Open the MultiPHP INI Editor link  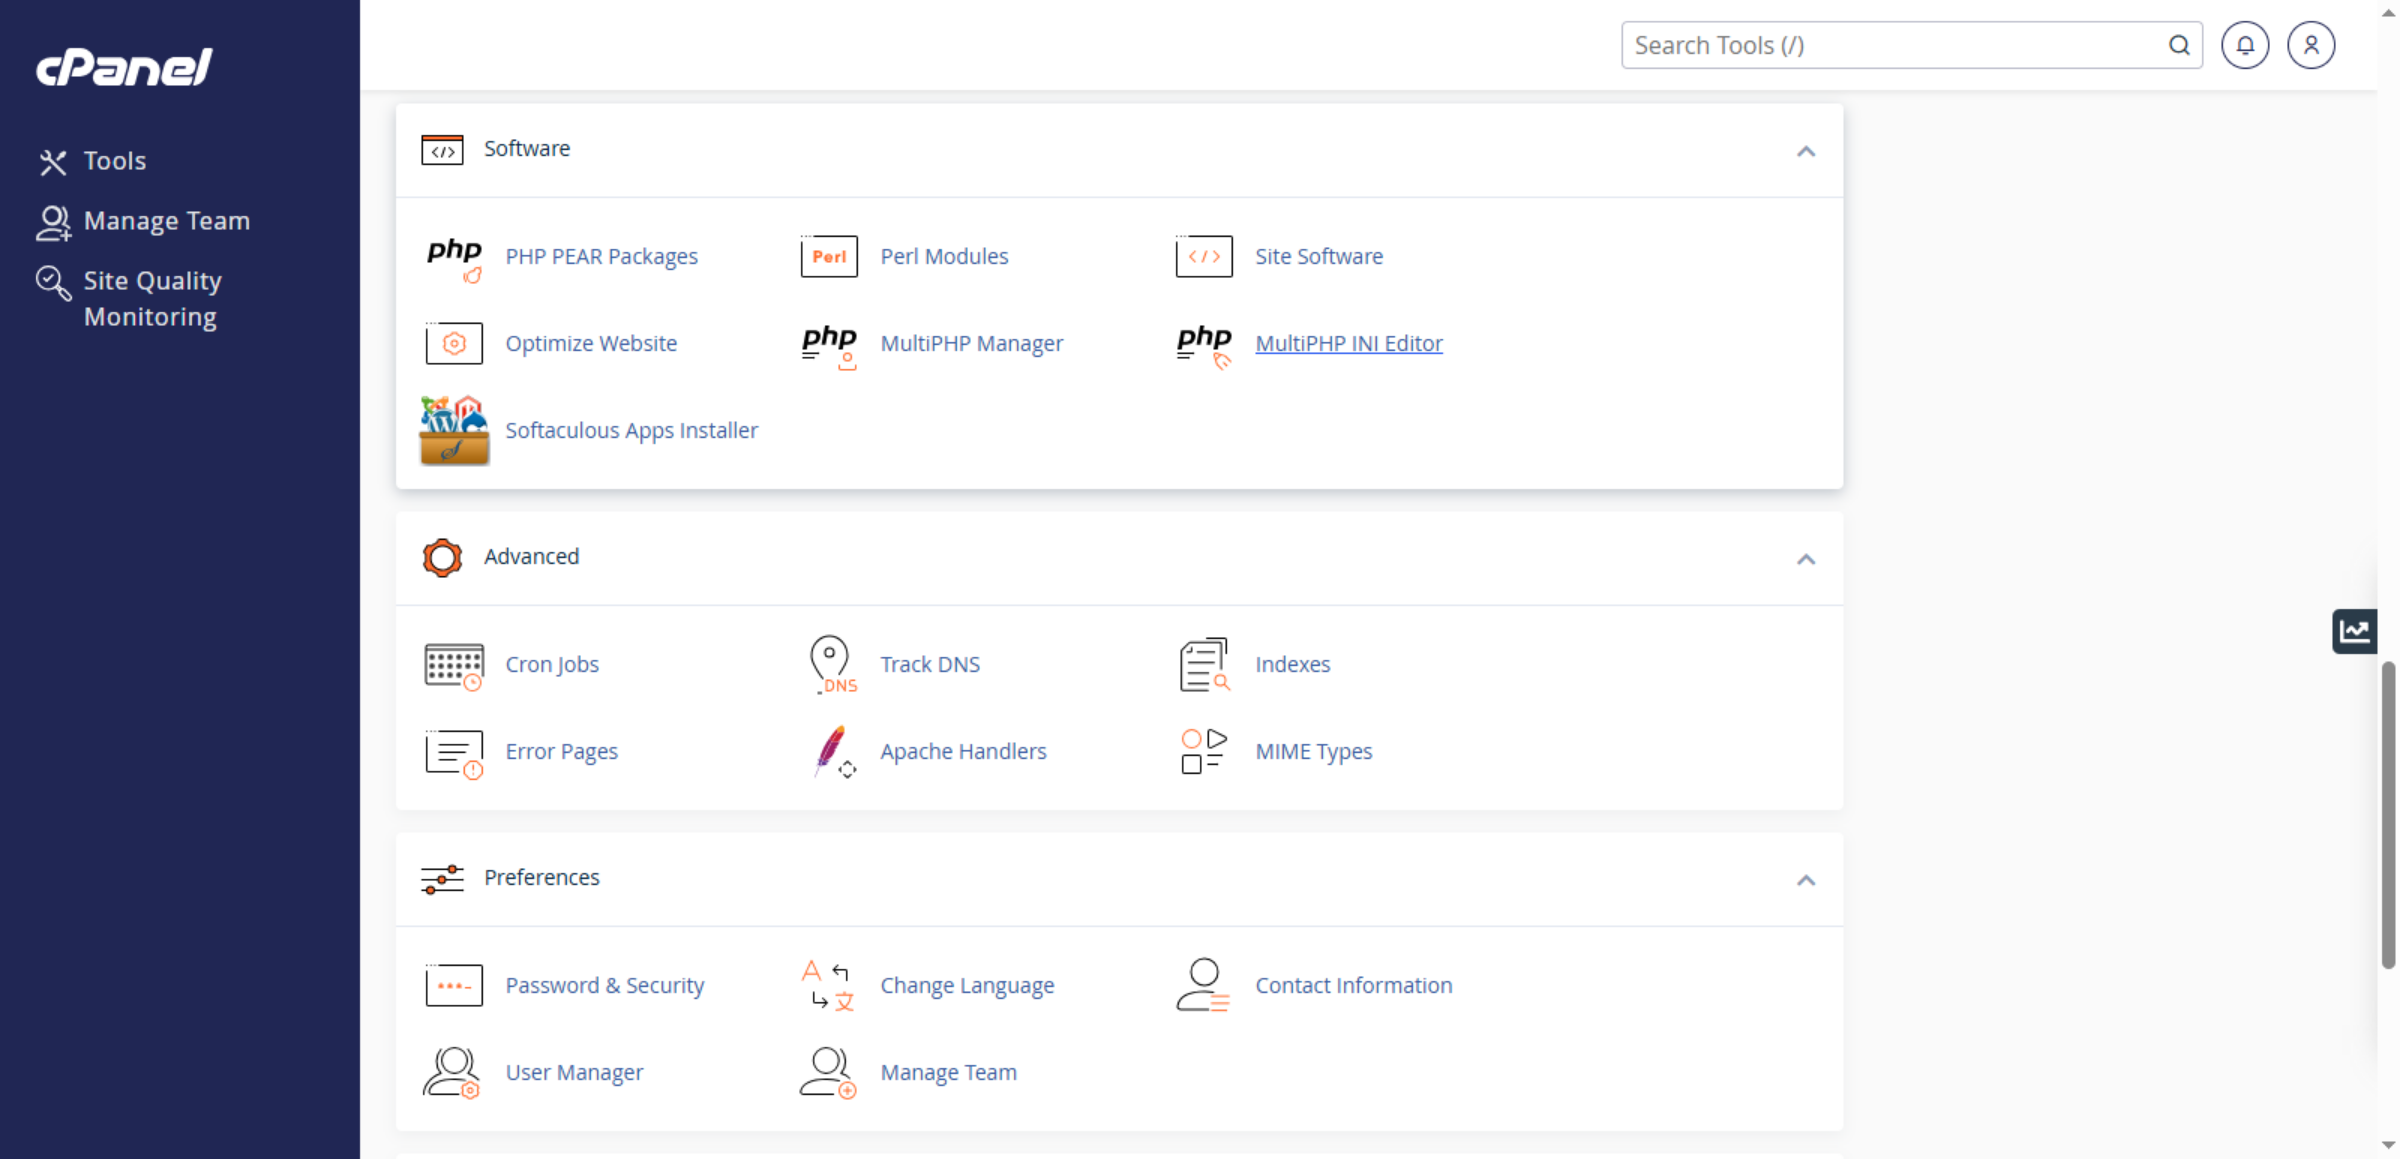[x=1349, y=343]
